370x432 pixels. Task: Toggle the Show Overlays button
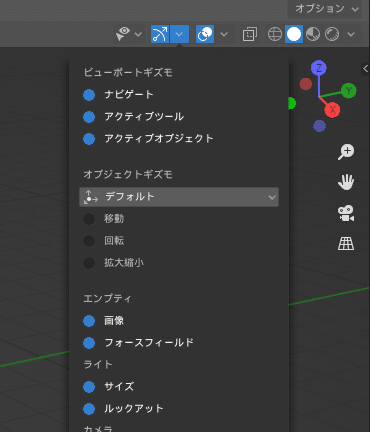[x=205, y=34]
